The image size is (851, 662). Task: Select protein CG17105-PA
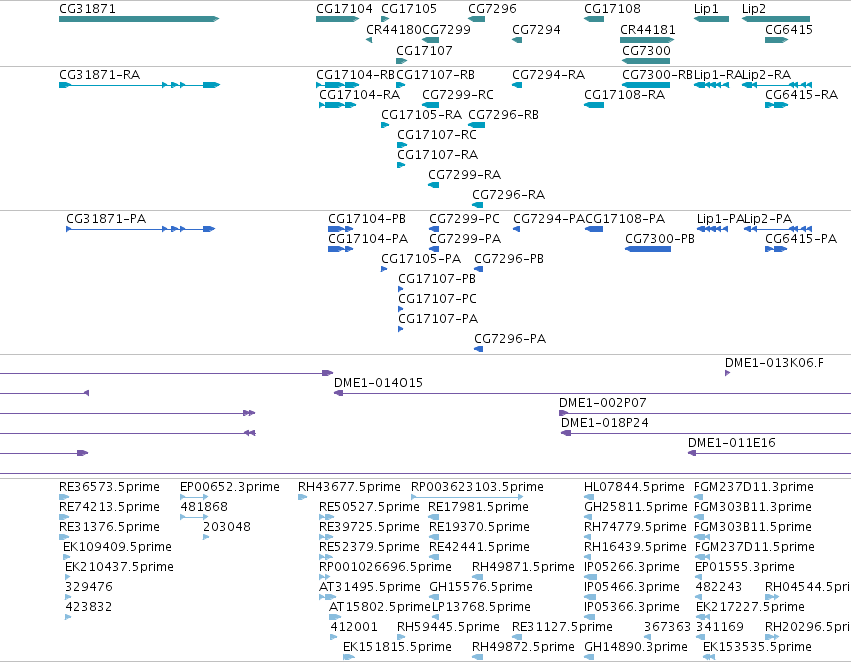point(384,269)
